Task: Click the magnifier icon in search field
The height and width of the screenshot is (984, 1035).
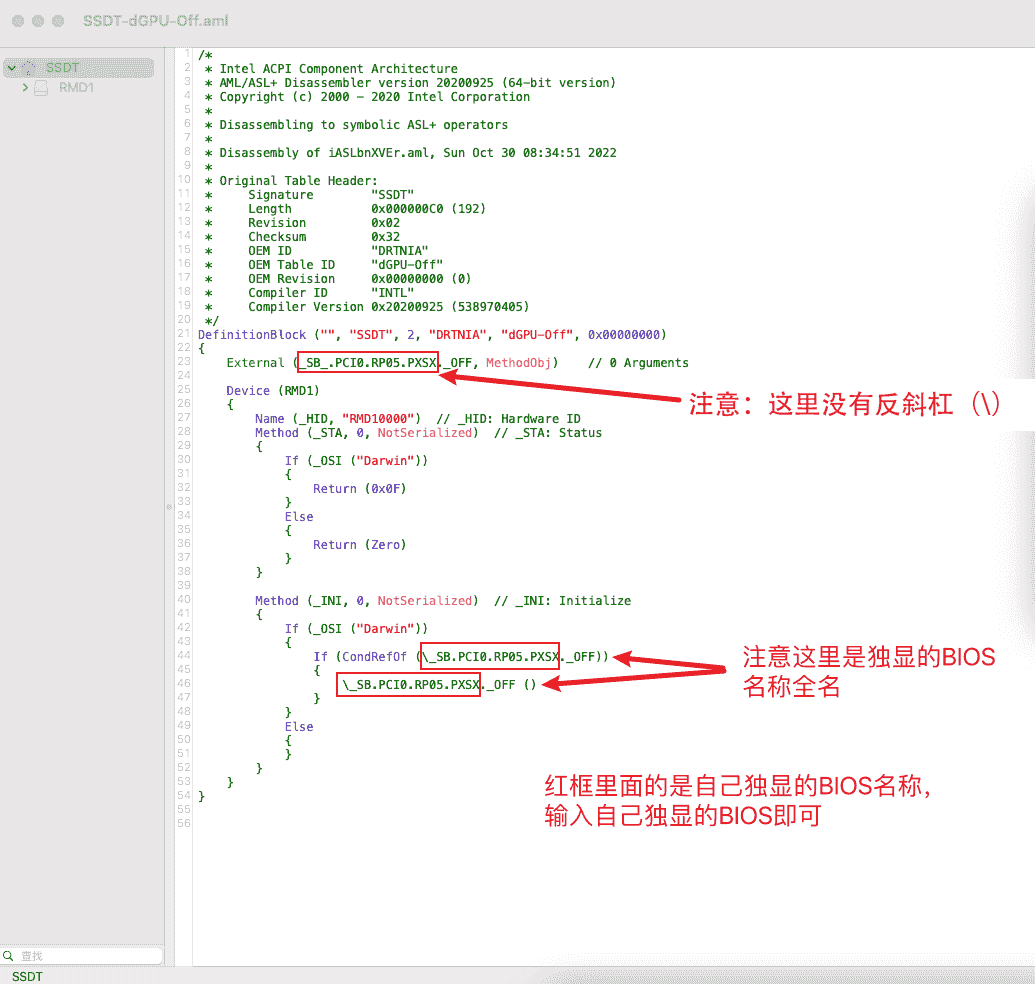Action: coord(9,956)
